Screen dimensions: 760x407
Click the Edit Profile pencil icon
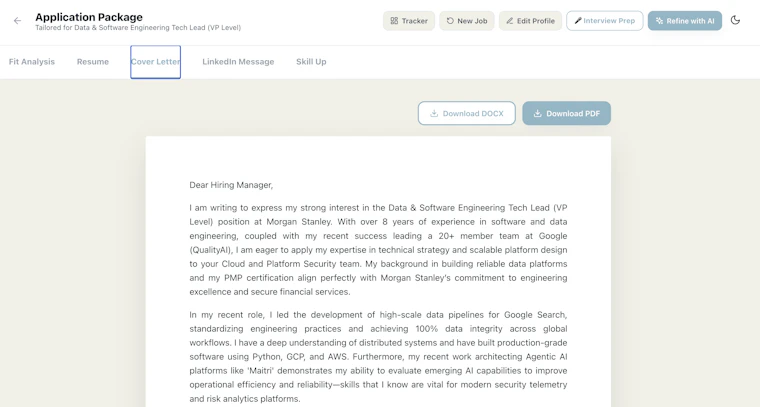click(x=509, y=21)
